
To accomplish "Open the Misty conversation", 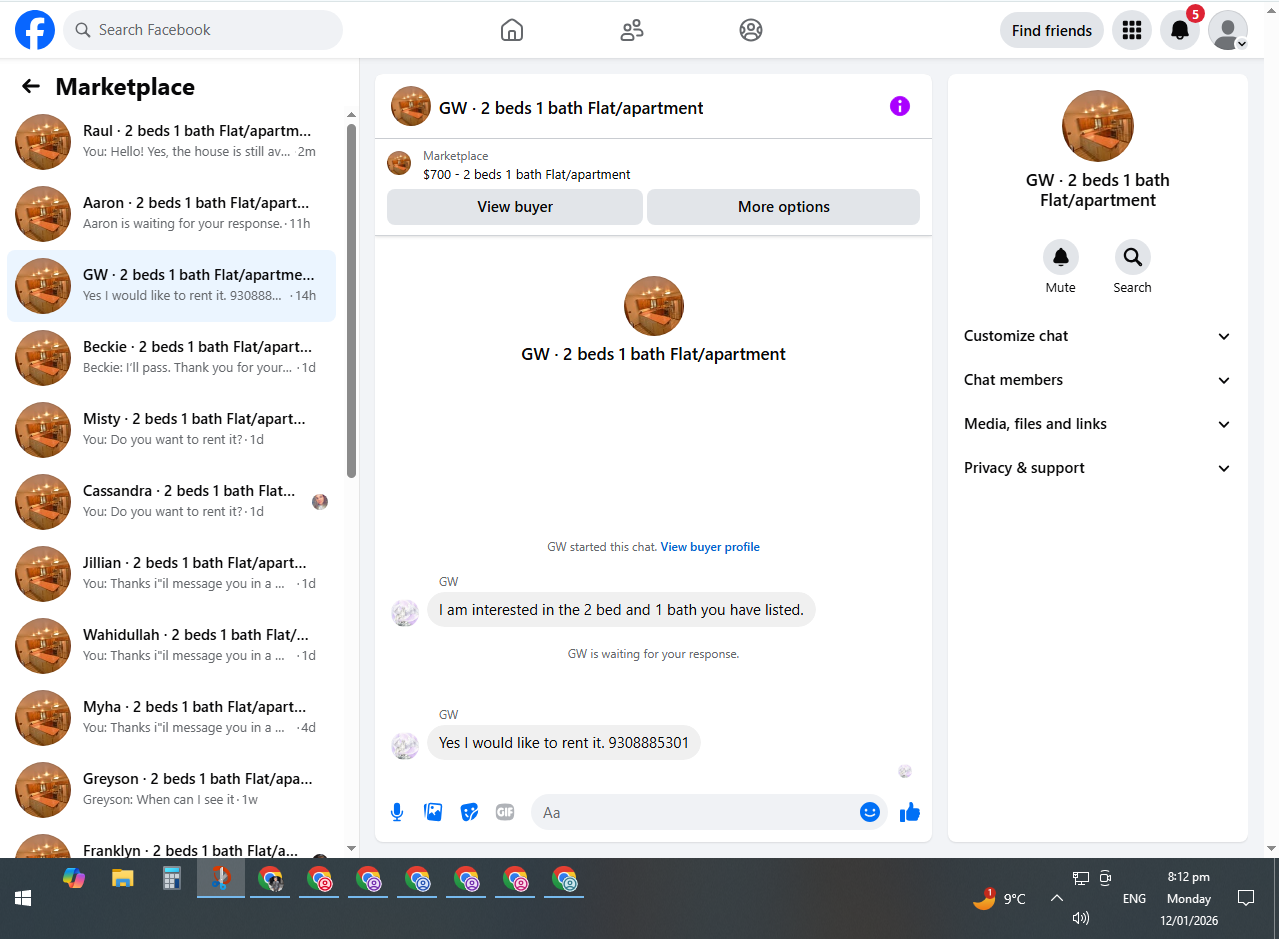I will pos(172,430).
